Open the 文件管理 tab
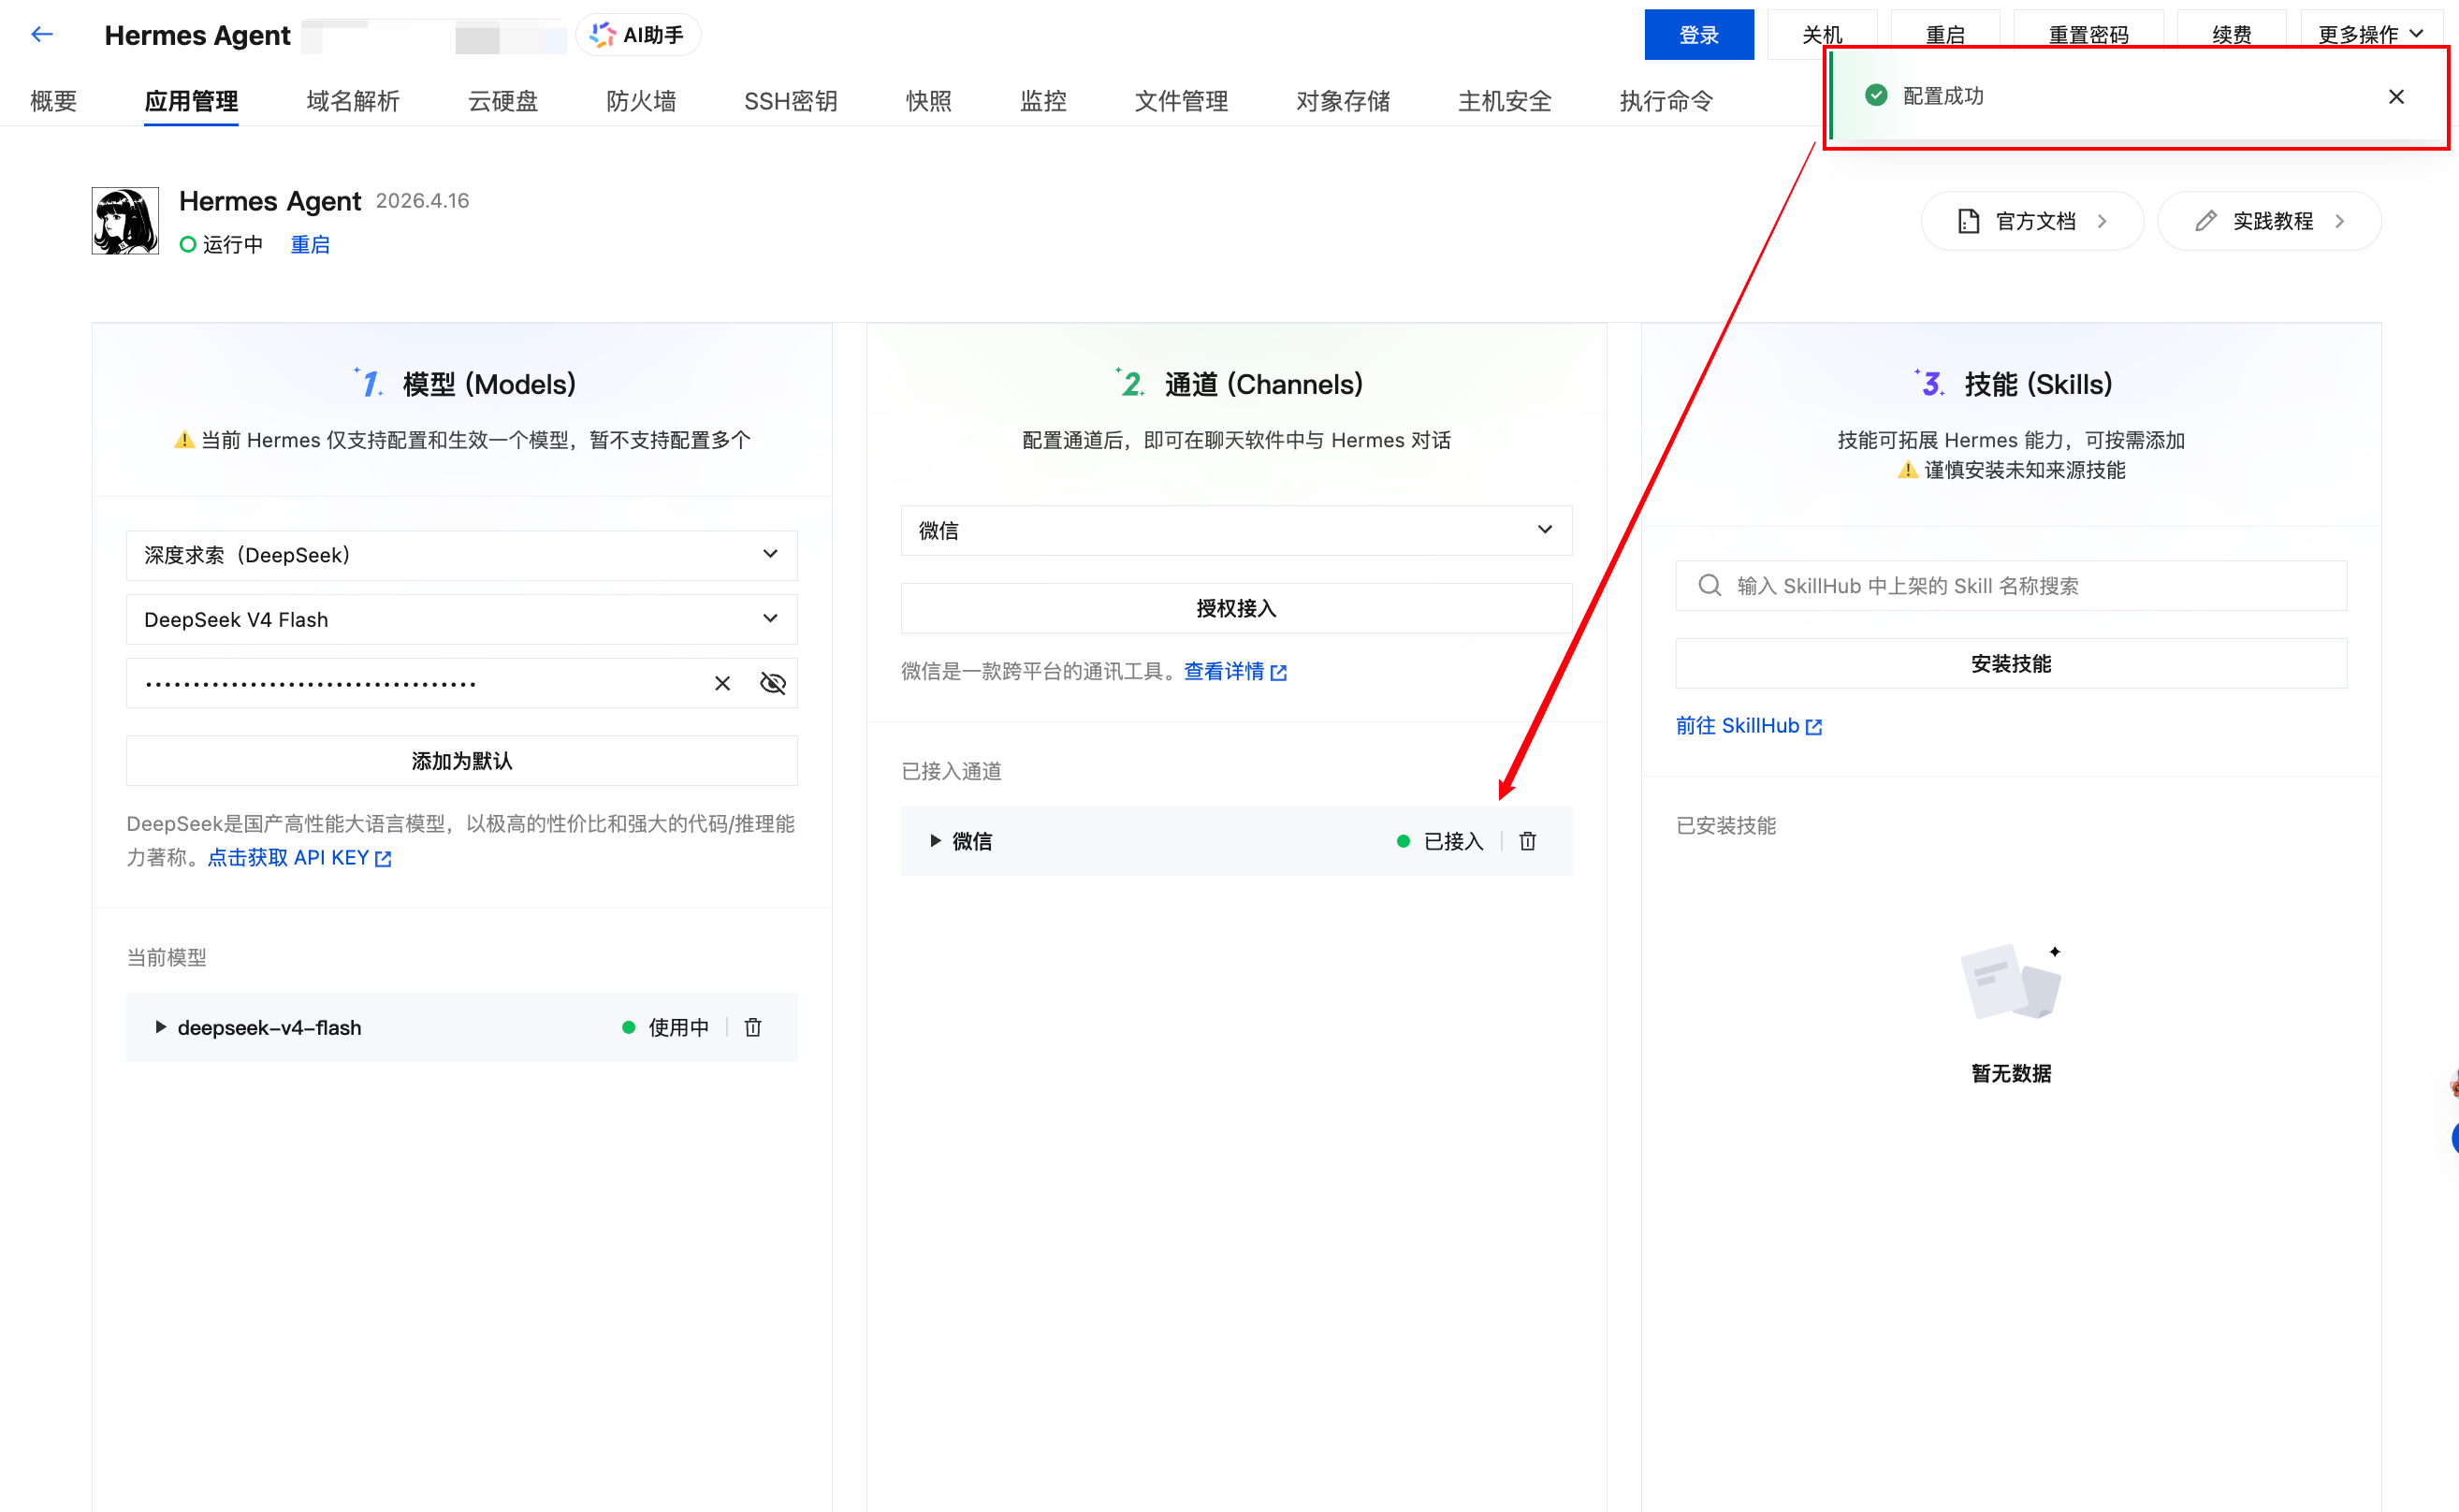This screenshot has width=2459, height=1512. [1181, 101]
